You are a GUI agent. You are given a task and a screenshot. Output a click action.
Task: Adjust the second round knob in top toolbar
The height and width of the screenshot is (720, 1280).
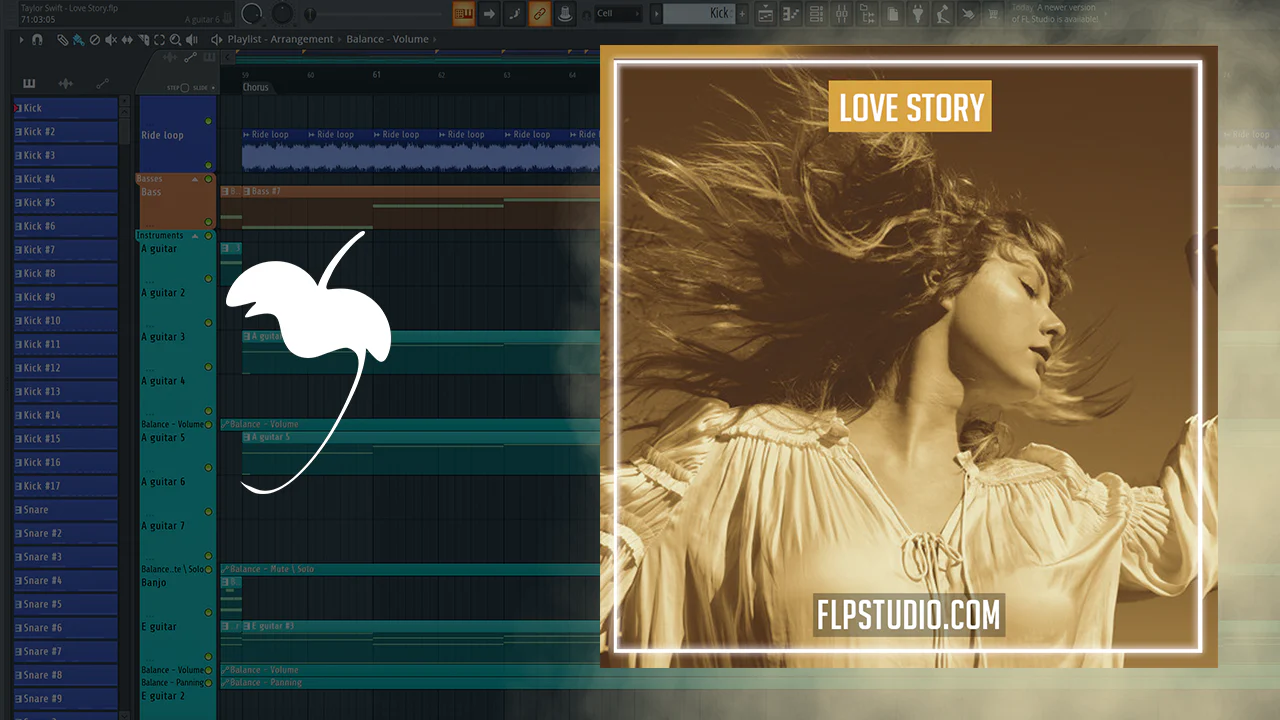point(283,14)
